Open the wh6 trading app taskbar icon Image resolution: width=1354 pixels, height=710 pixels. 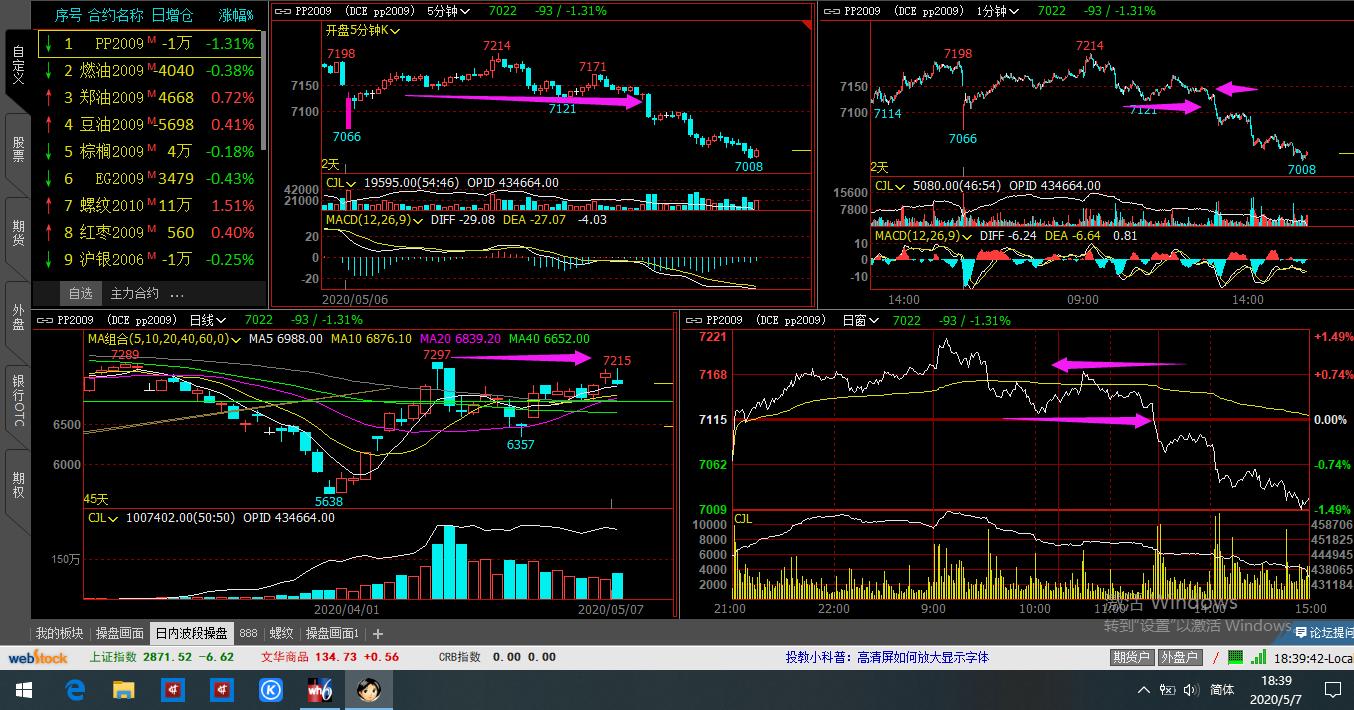(x=319, y=690)
